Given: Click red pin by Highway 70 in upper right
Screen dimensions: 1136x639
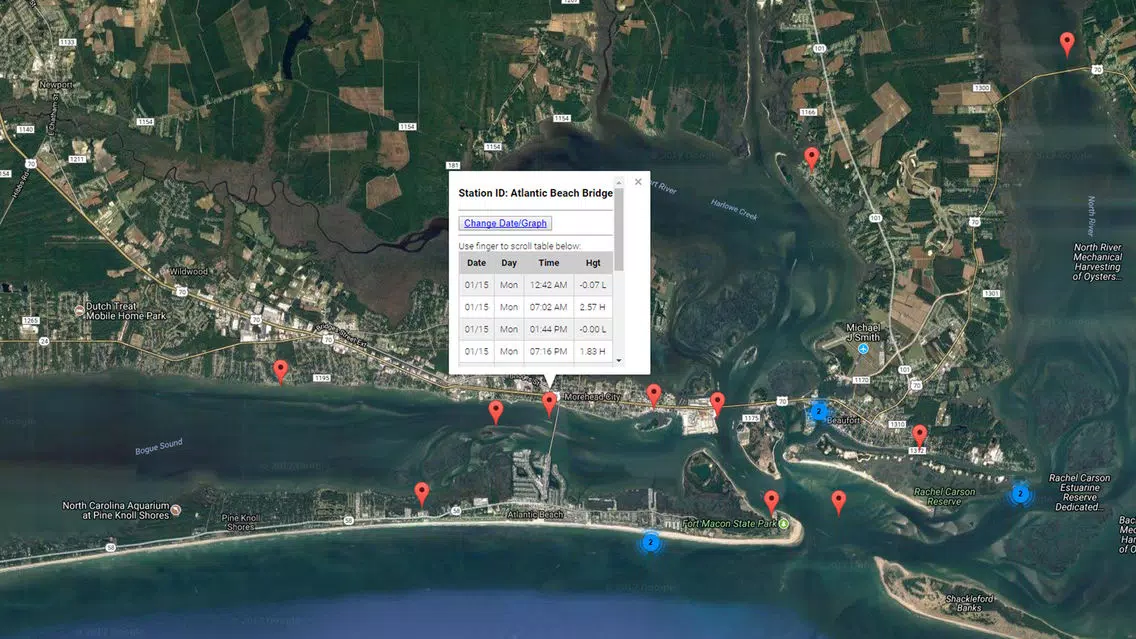Looking at the screenshot, I should [1066, 43].
